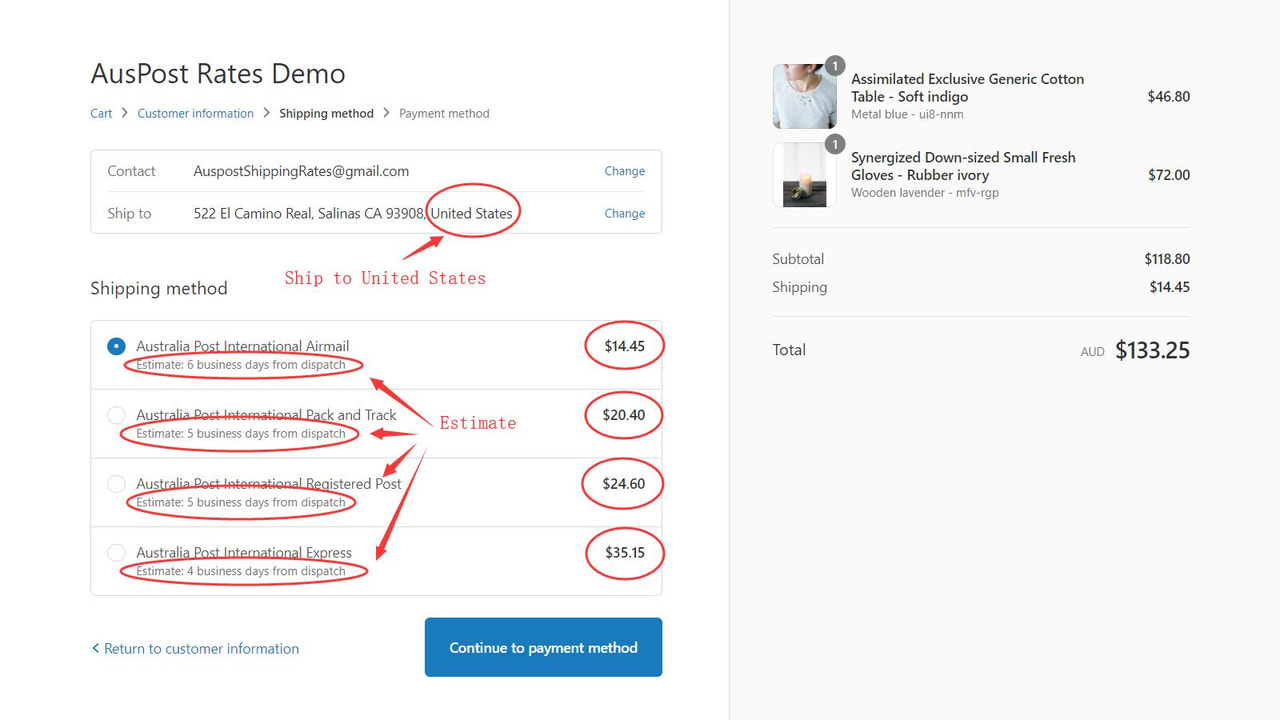Change the Ship to address
This screenshot has height=720, width=1280.
pyautogui.click(x=624, y=213)
